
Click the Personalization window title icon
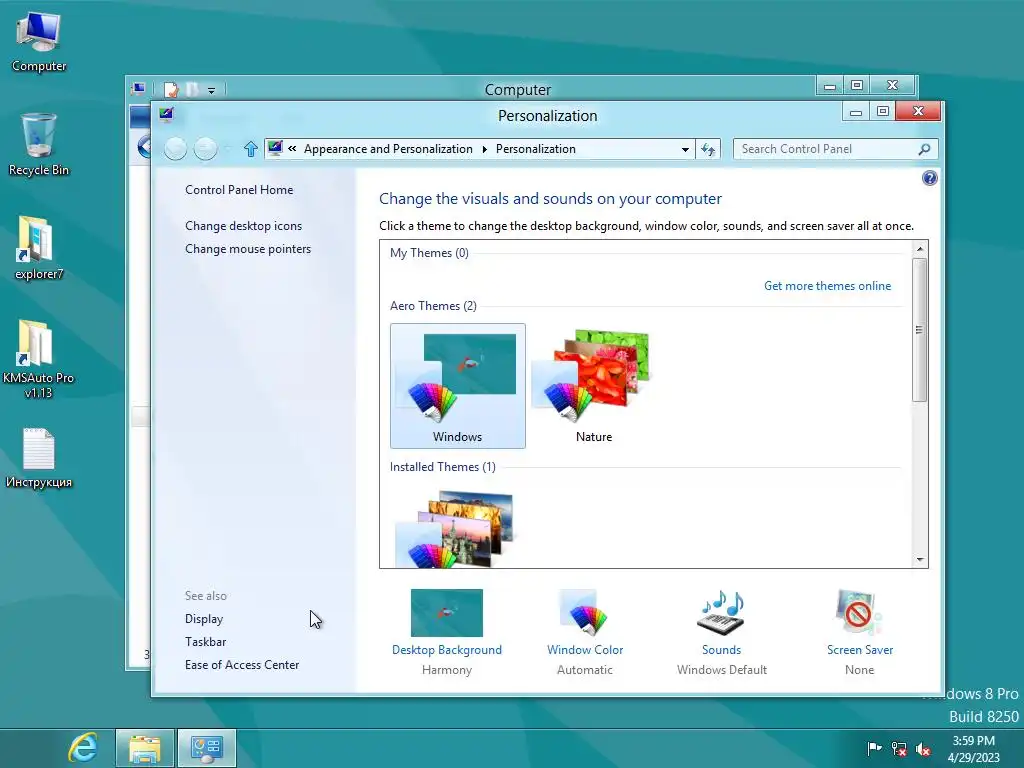tap(166, 115)
